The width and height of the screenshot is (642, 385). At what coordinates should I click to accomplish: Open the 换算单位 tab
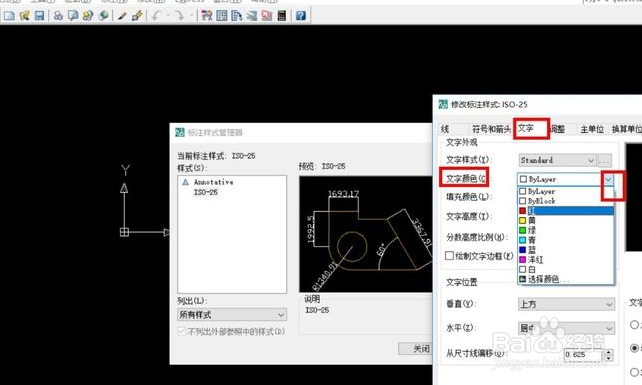(x=626, y=129)
